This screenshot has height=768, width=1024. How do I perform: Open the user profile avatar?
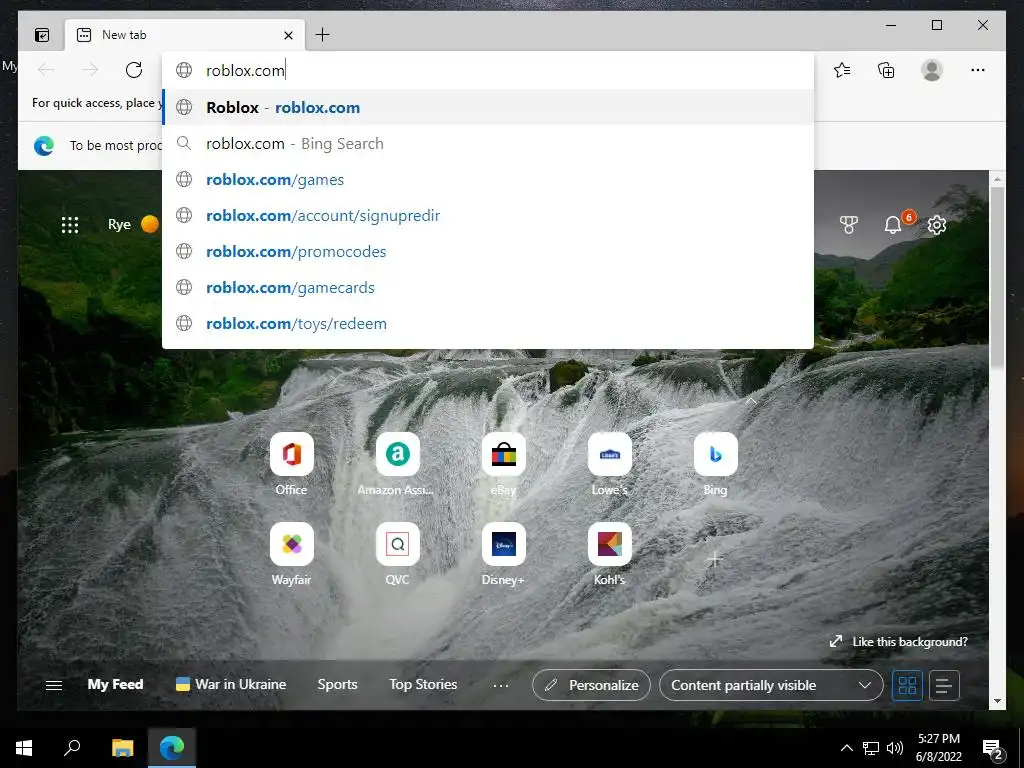pyautogui.click(x=932, y=70)
